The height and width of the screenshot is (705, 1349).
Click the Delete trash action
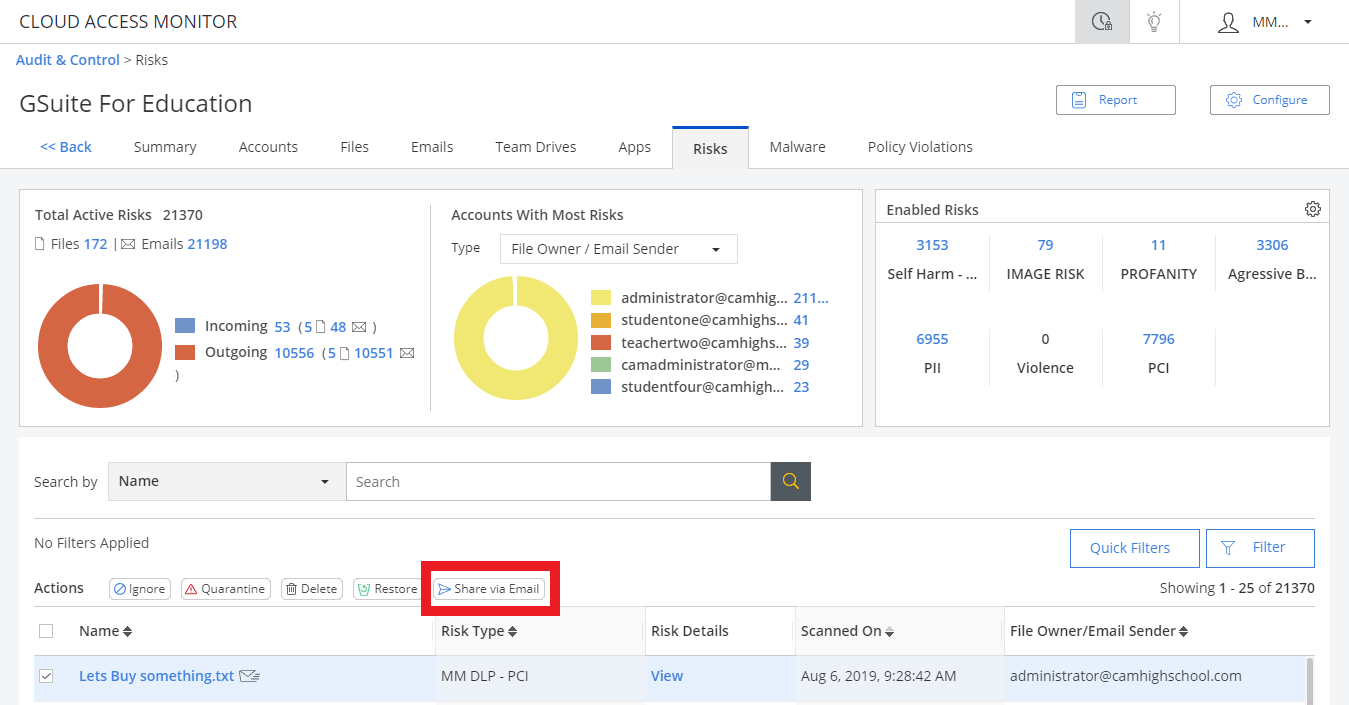(311, 589)
